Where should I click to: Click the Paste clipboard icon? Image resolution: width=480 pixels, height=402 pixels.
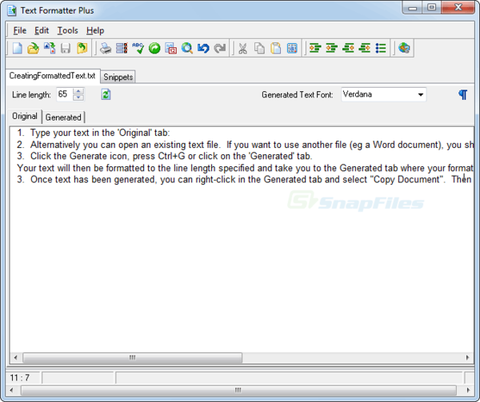pyautogui.click(x=275, y=48)
